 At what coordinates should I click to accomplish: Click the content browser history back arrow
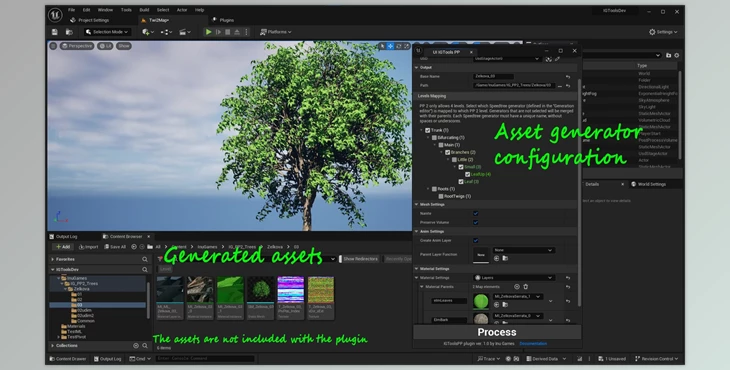click(x=134, y=247)
